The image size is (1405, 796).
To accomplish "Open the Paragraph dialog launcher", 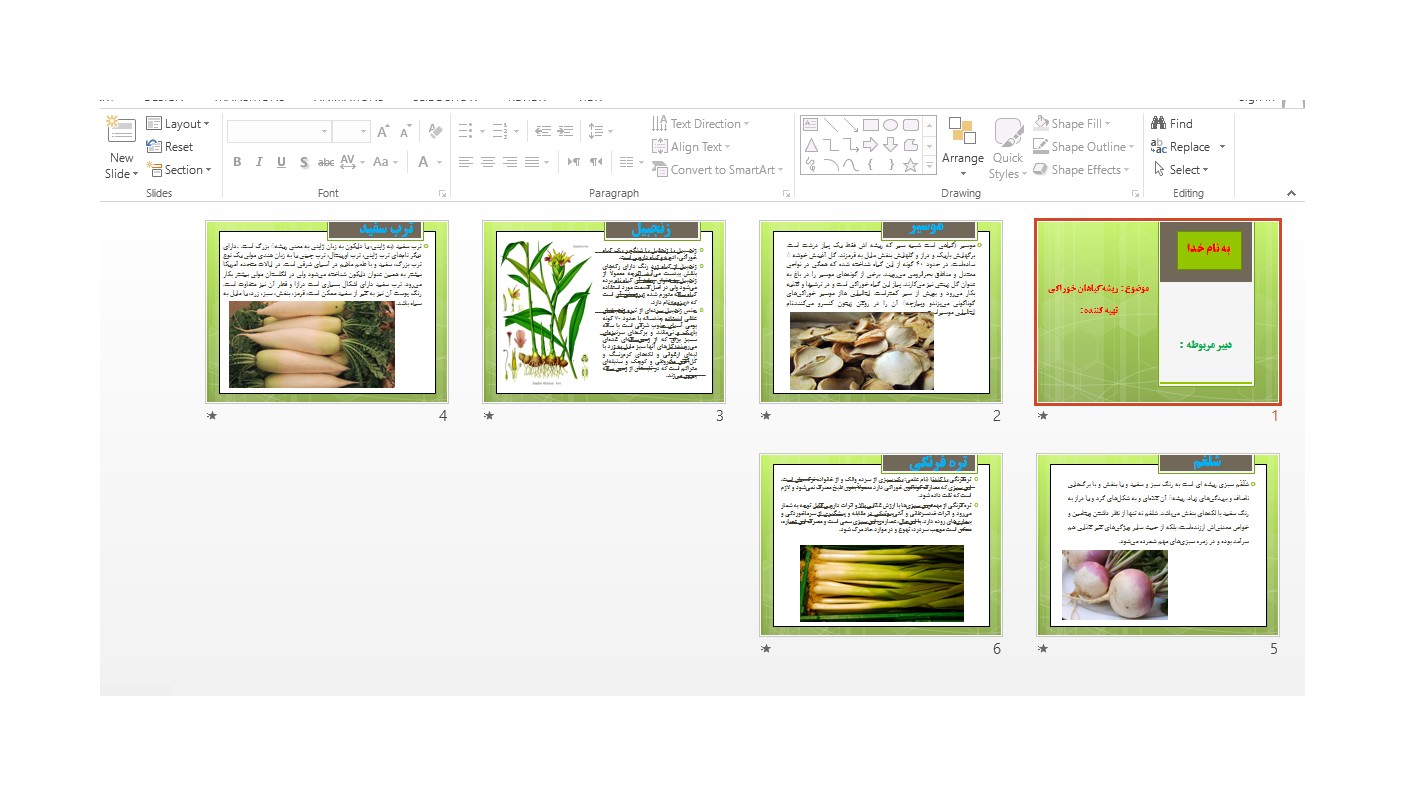I will pyautogui.click(x=786, y=193).
